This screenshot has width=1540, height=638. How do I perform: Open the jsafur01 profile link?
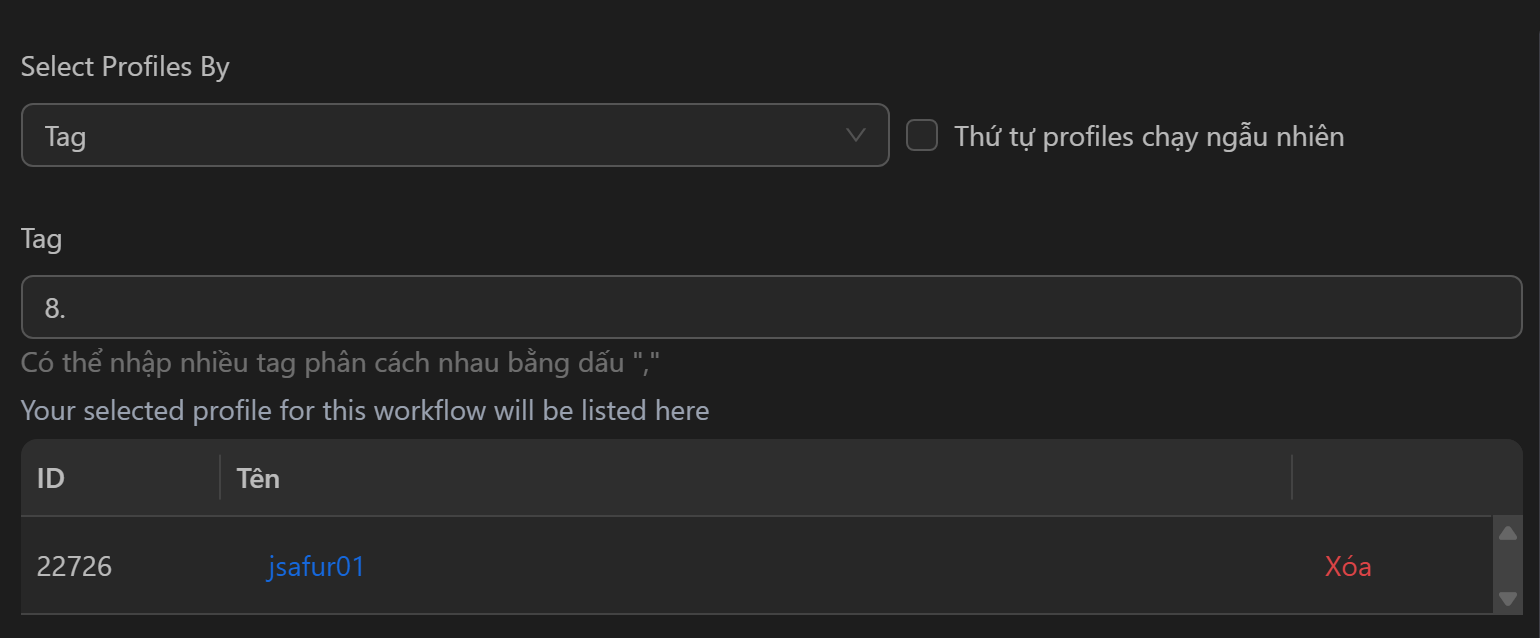[x=316, y=567]
